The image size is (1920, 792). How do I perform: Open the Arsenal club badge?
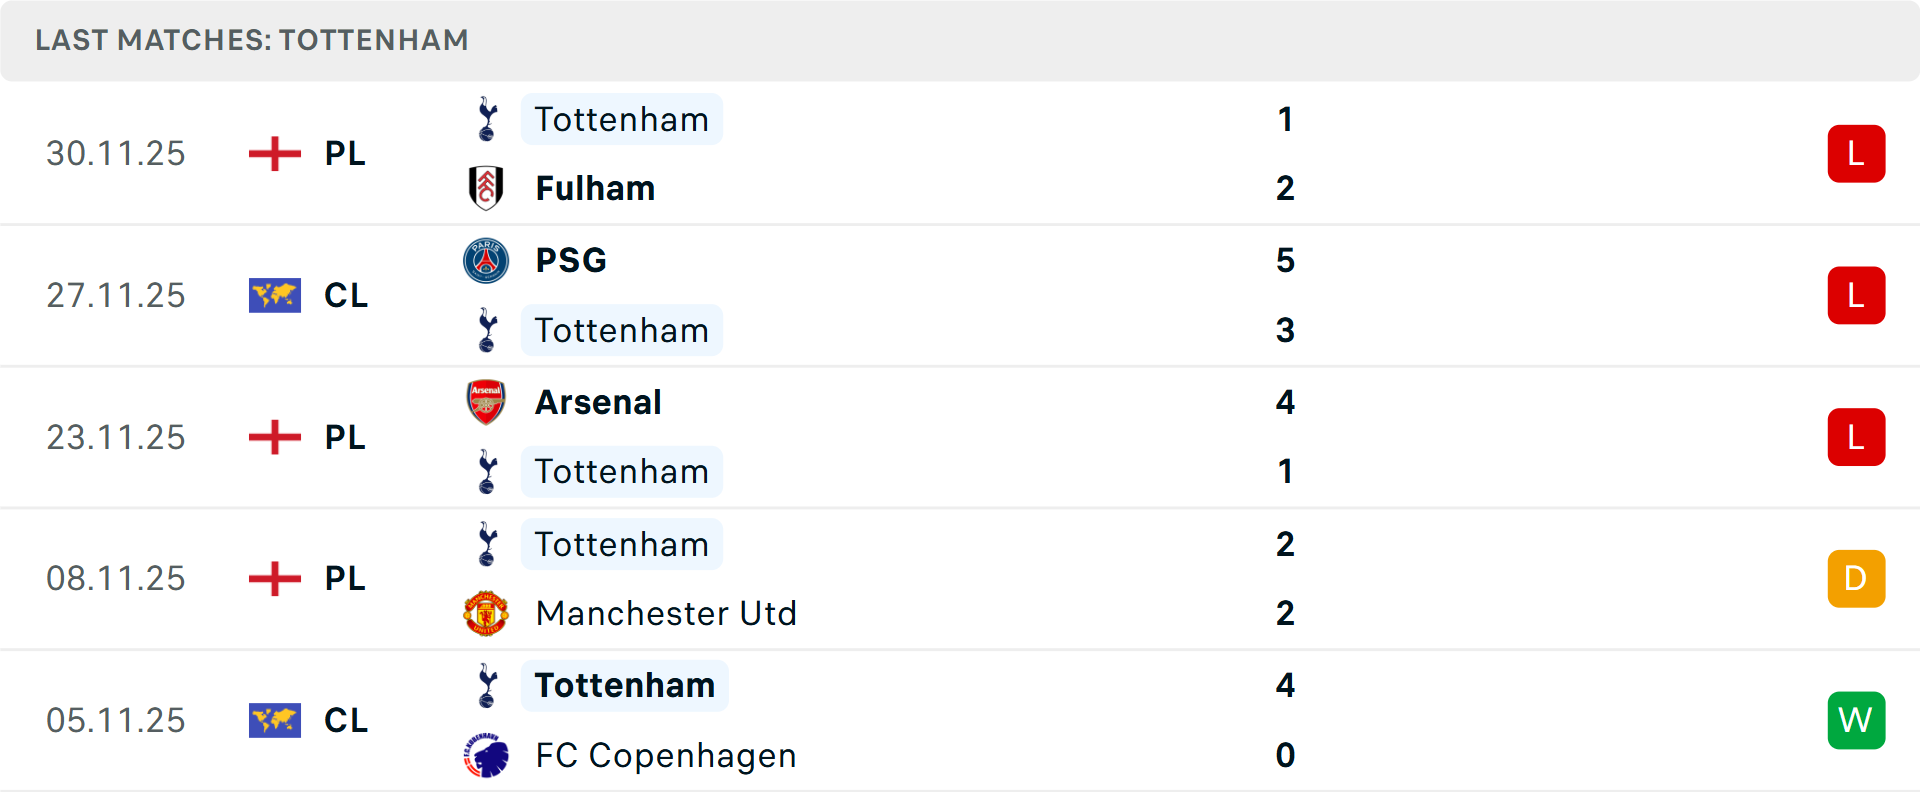click(487, 402)
